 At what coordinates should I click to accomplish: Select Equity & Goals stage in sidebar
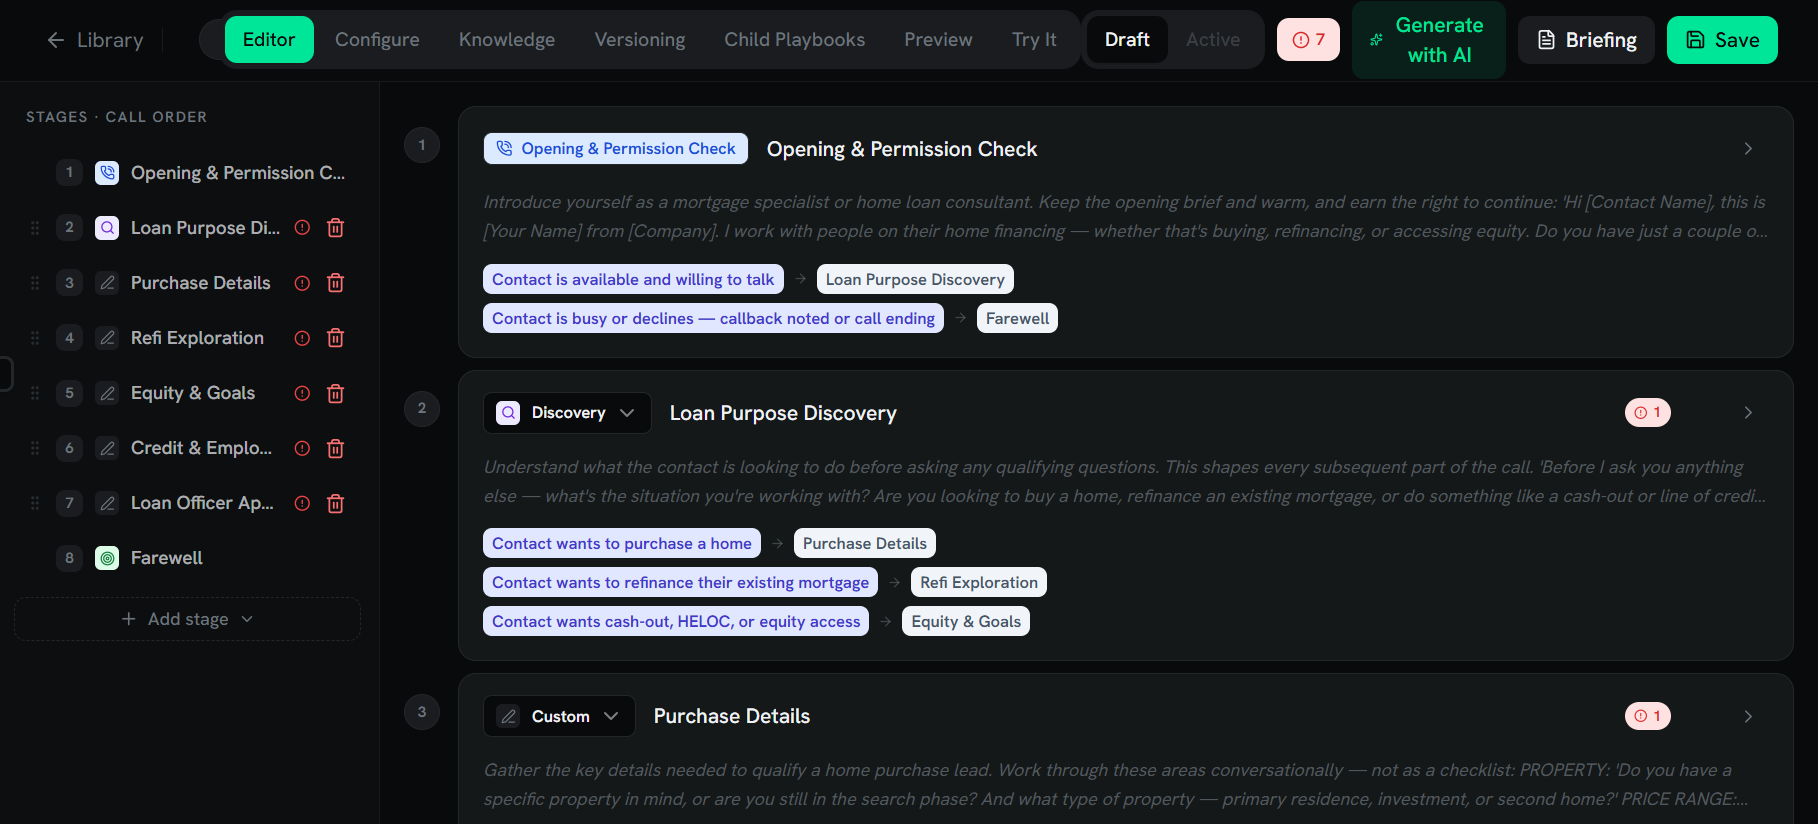click(193, 393)
